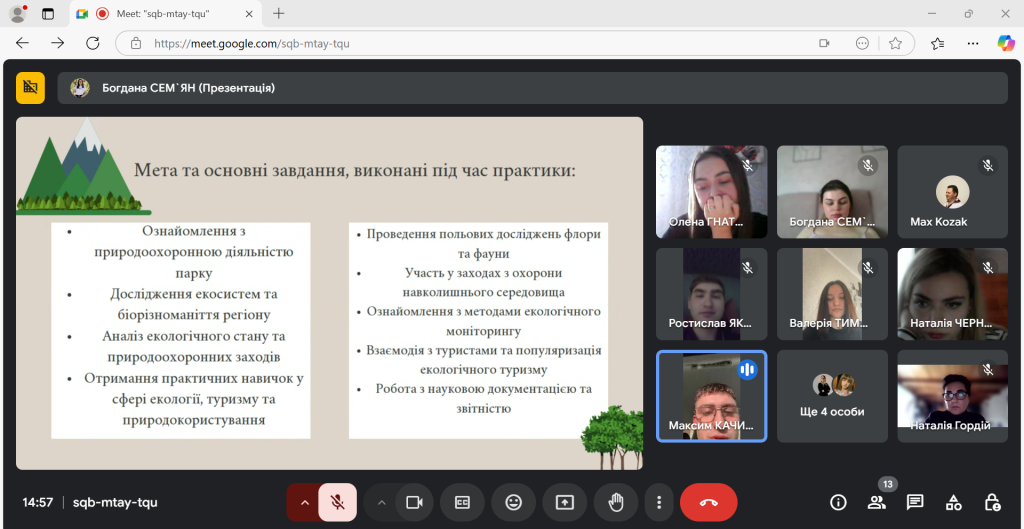Open the host controls lock icon
Viewport: 1024px width, 529px height.
pos(991,502)
